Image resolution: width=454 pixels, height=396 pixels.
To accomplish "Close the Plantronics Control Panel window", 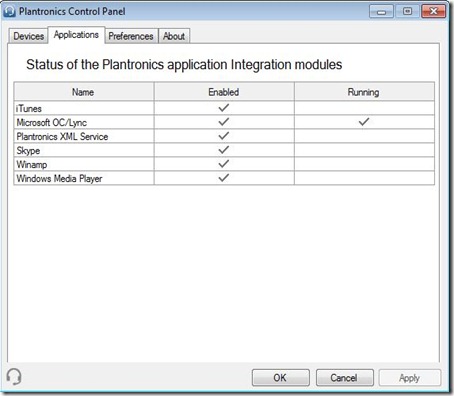I will pos(433,11).
